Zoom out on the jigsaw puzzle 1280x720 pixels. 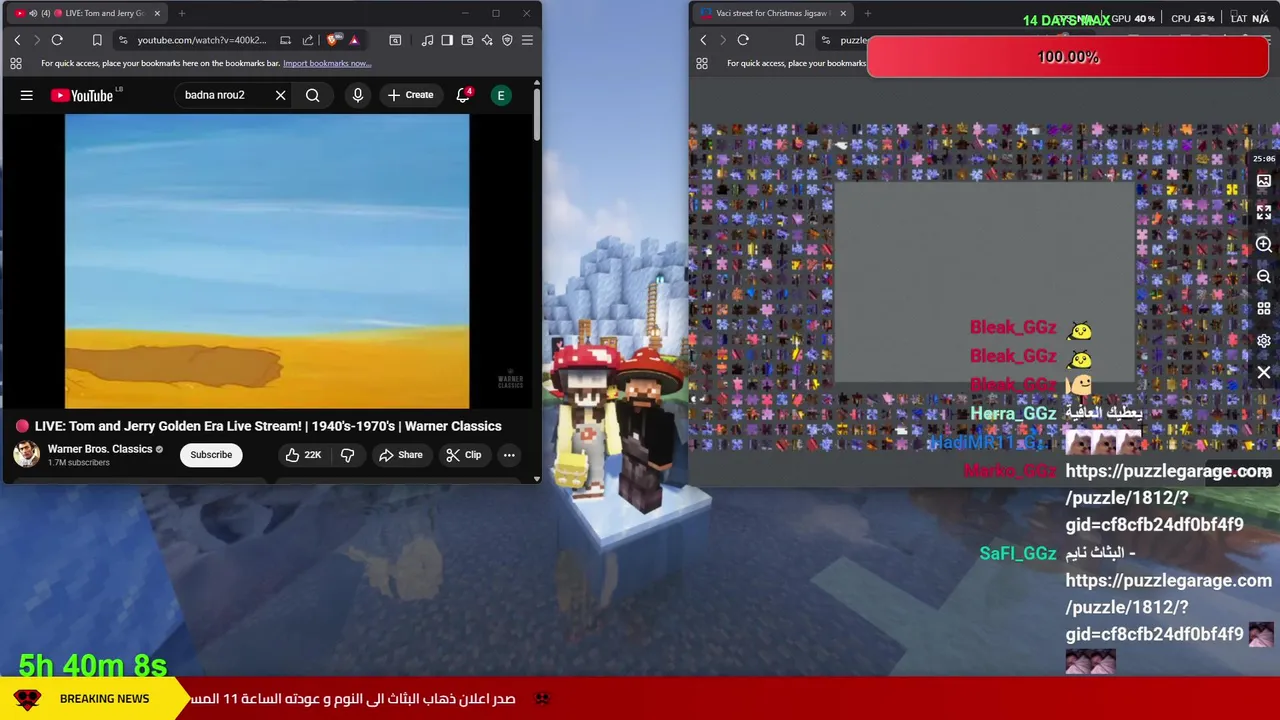tap(1264, 276)
